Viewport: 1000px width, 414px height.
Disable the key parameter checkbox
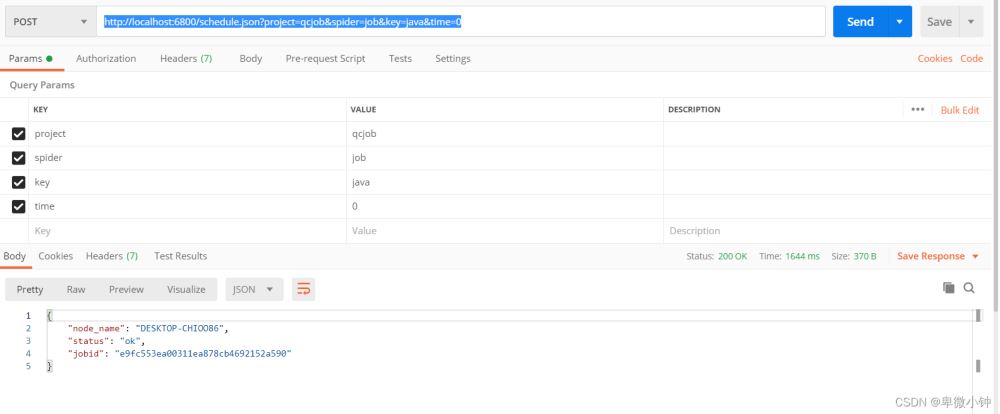[18, 183]
